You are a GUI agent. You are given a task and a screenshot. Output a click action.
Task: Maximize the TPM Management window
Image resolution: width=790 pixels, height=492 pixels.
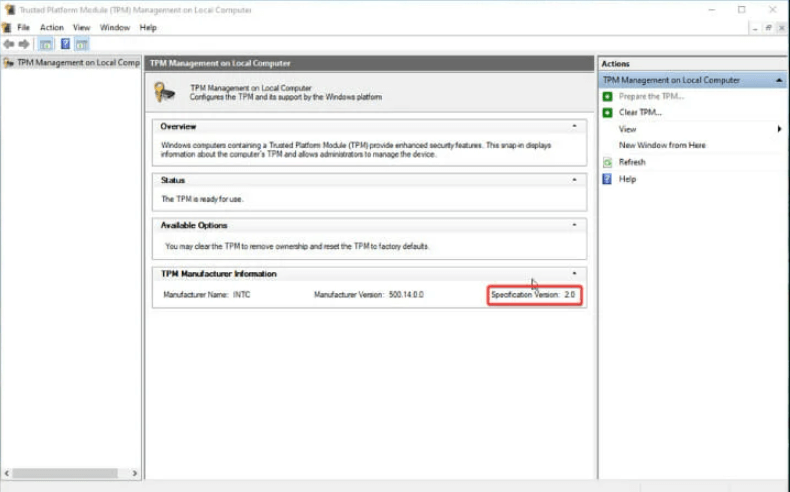(742, 10)
